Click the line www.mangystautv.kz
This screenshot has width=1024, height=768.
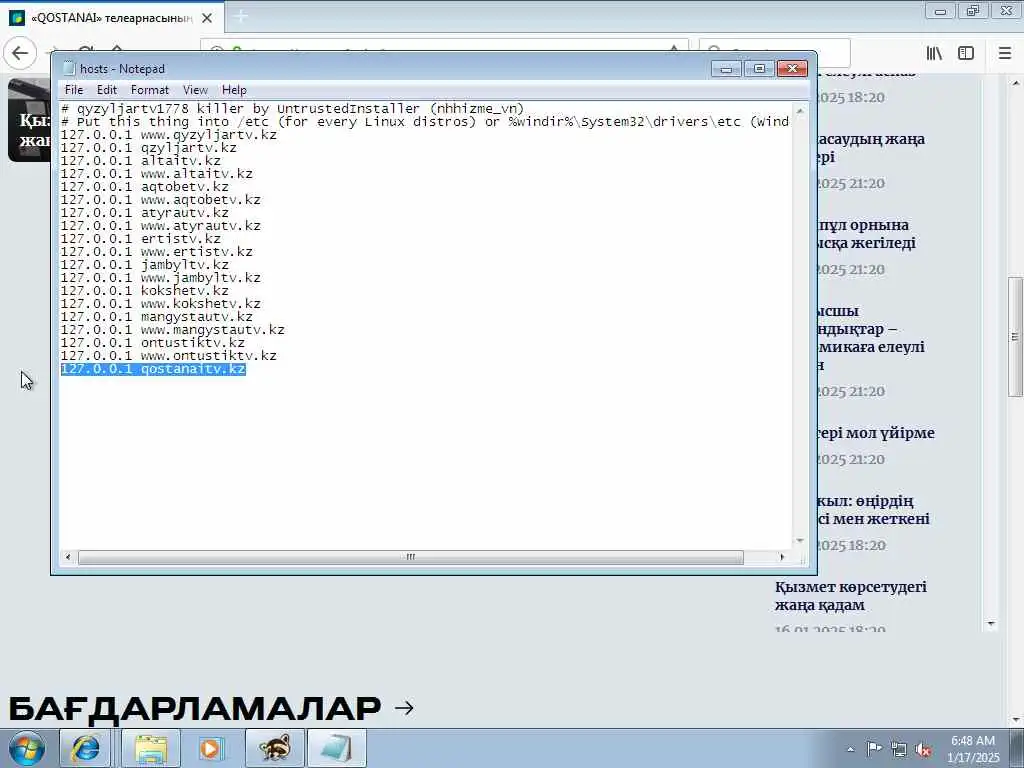[x=172, y=330]
